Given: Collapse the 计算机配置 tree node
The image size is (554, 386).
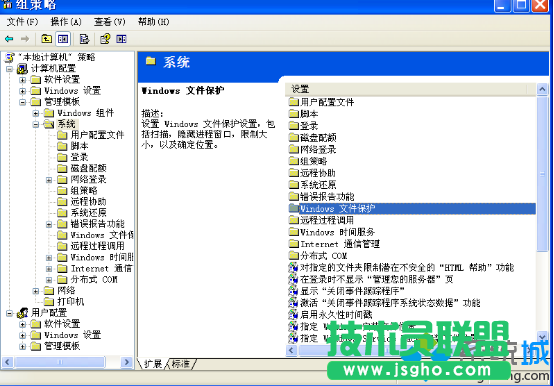Looking at the screenshot, I should [x=10, y=69].
